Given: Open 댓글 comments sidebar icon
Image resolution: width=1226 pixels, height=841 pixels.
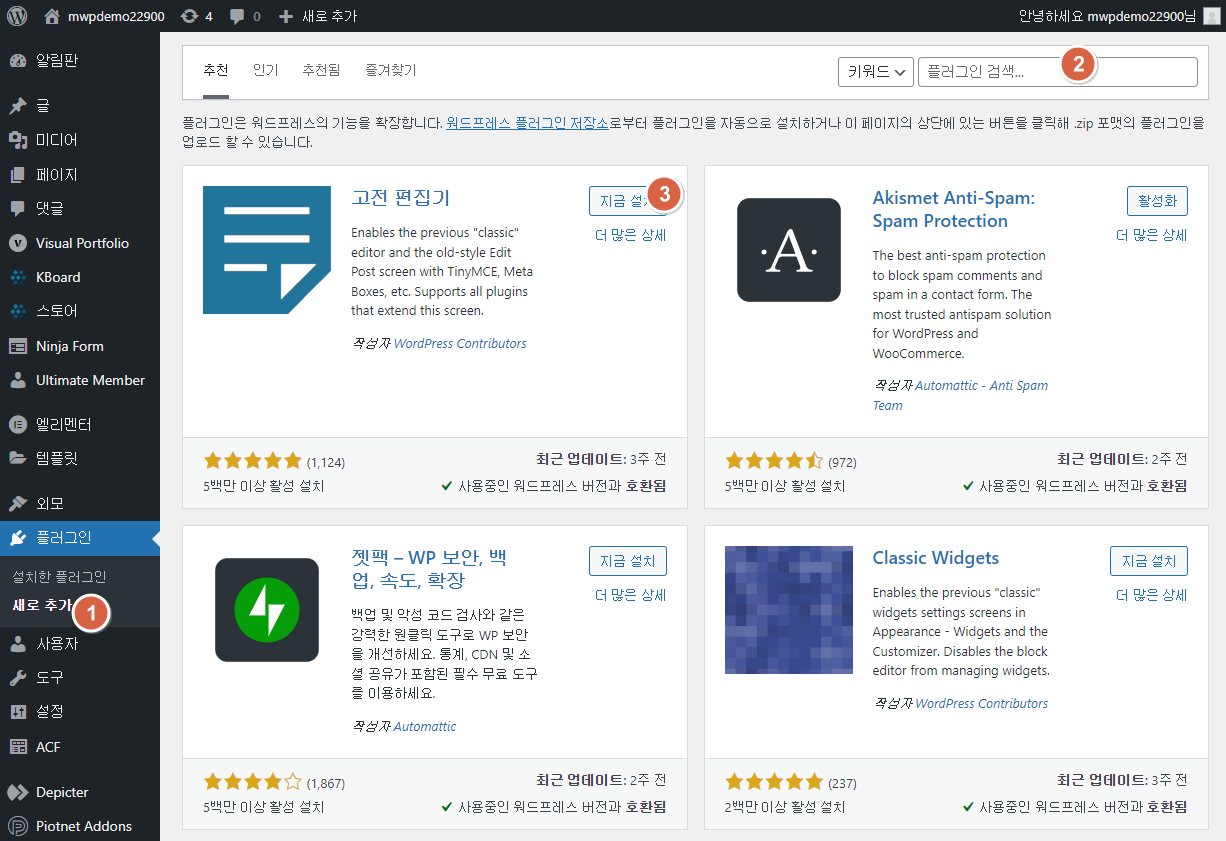Looking at the screenshot, I should click(x=17, y=208).
